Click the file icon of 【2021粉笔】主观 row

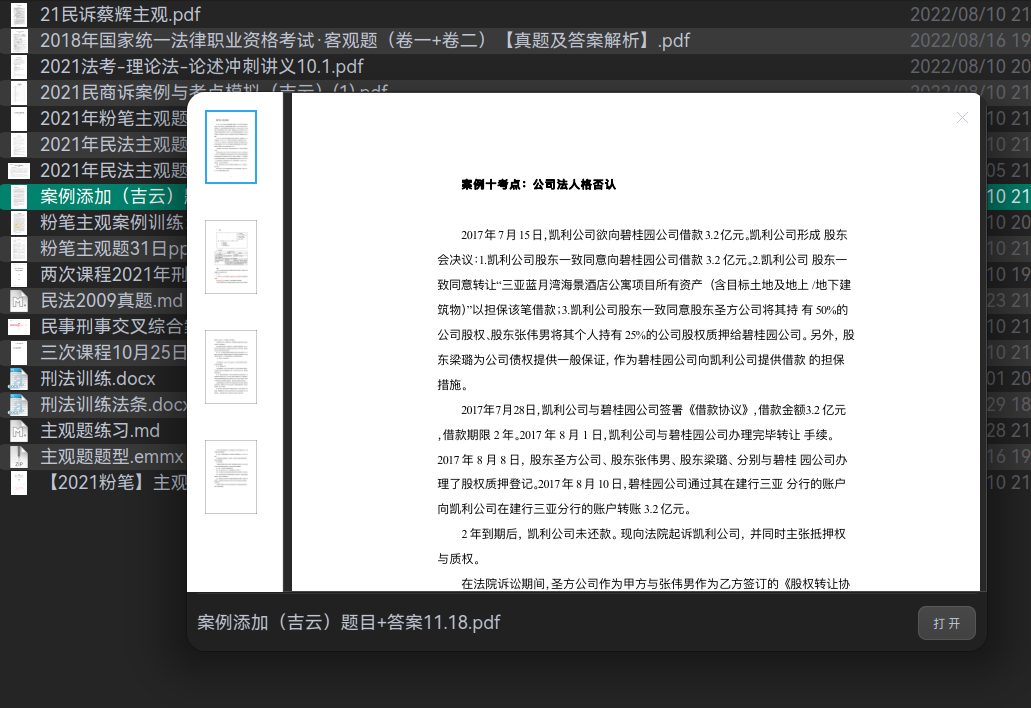[x=19, y=483]
